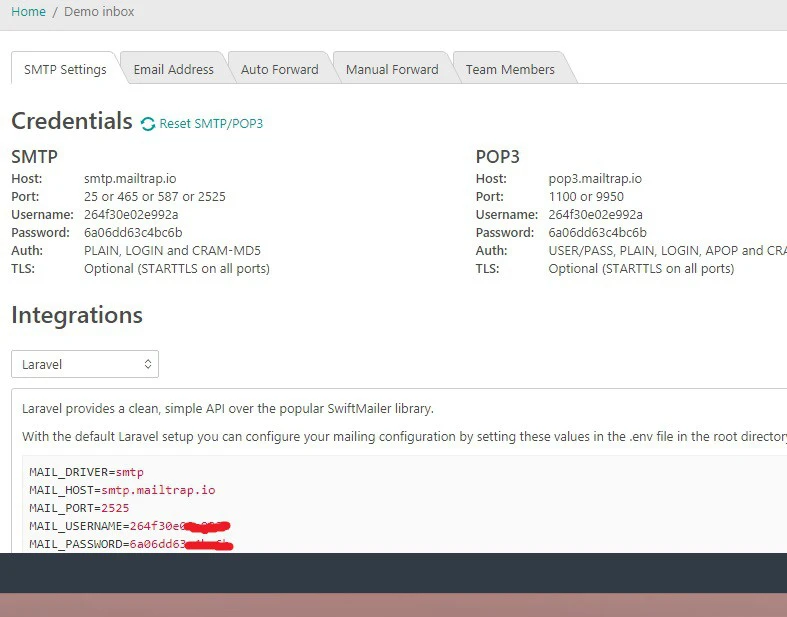Select the Manual Forward tab
Screen dimensions: 787x617
pos(392,70)
